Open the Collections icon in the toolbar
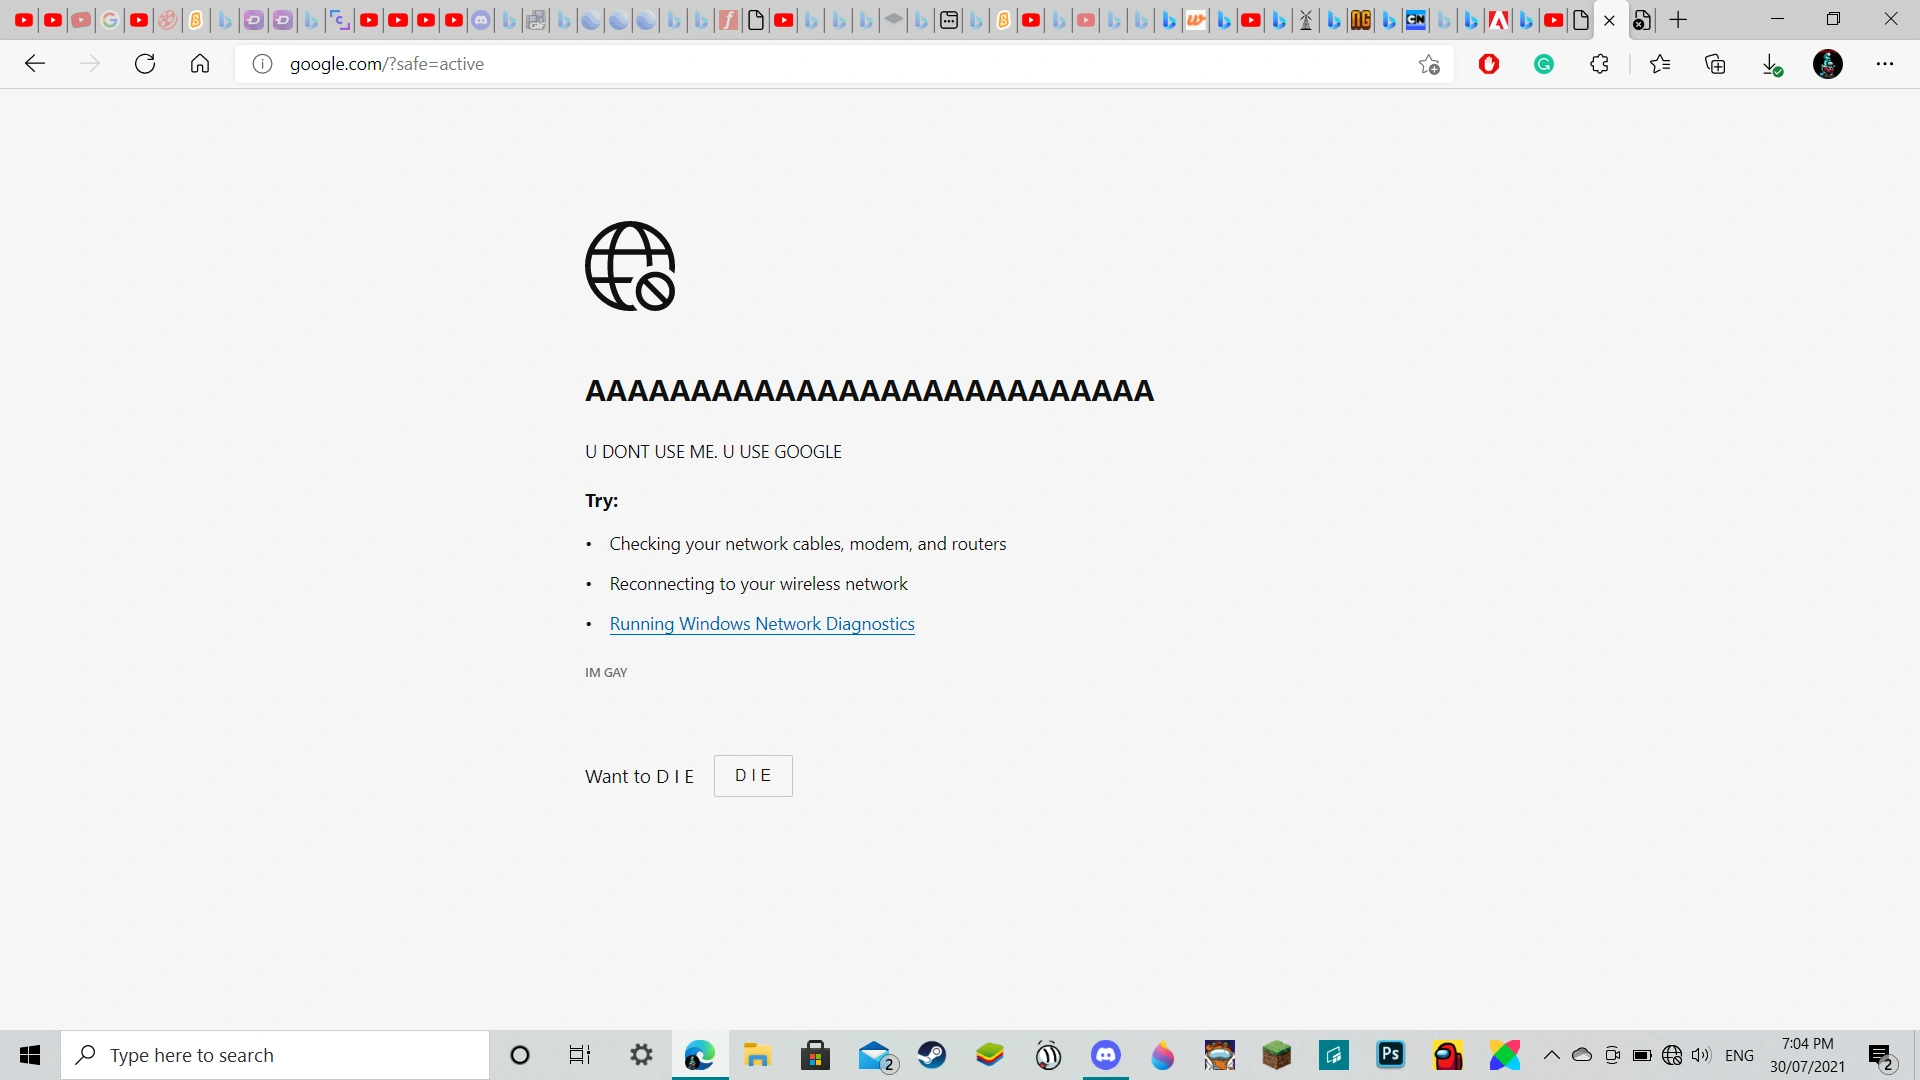The height and width of the screenshot is (1080, 1920). pyautogui.click(x=1716, y=63)
